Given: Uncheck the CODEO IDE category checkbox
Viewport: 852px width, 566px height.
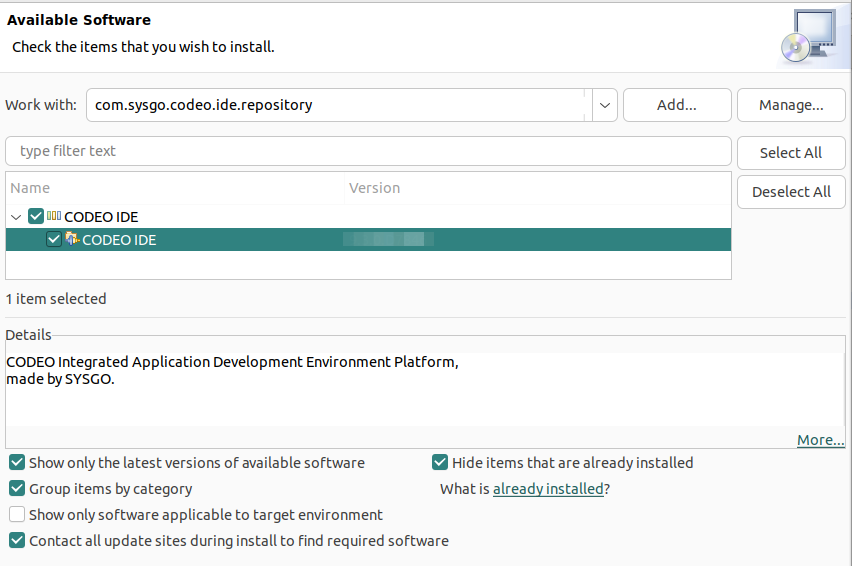Looking at the screenshot, I should tap(36, 216).
